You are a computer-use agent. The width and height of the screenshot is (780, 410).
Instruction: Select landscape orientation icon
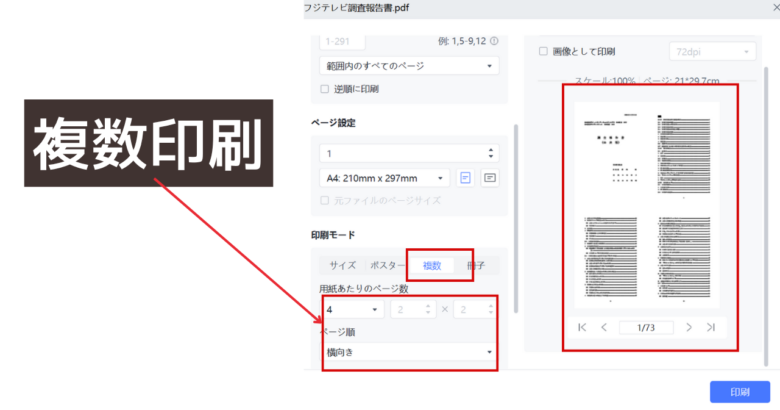coord(489,178)
